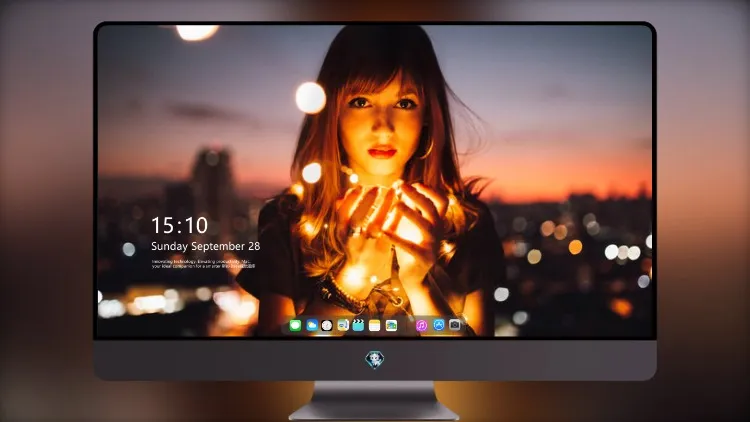Screen dimensions: 750x422
Task: Open the blue App Store icon
Action: 439,325
